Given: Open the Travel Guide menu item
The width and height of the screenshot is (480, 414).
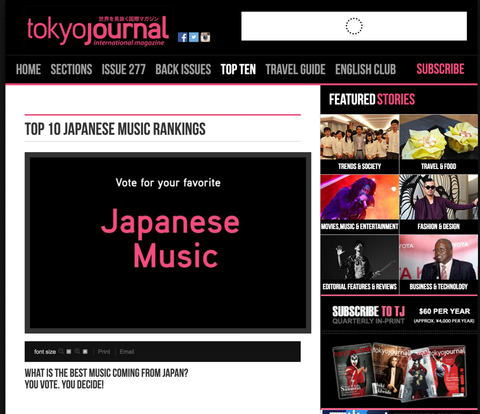Looking at the screenshot, I should (295, 69).
